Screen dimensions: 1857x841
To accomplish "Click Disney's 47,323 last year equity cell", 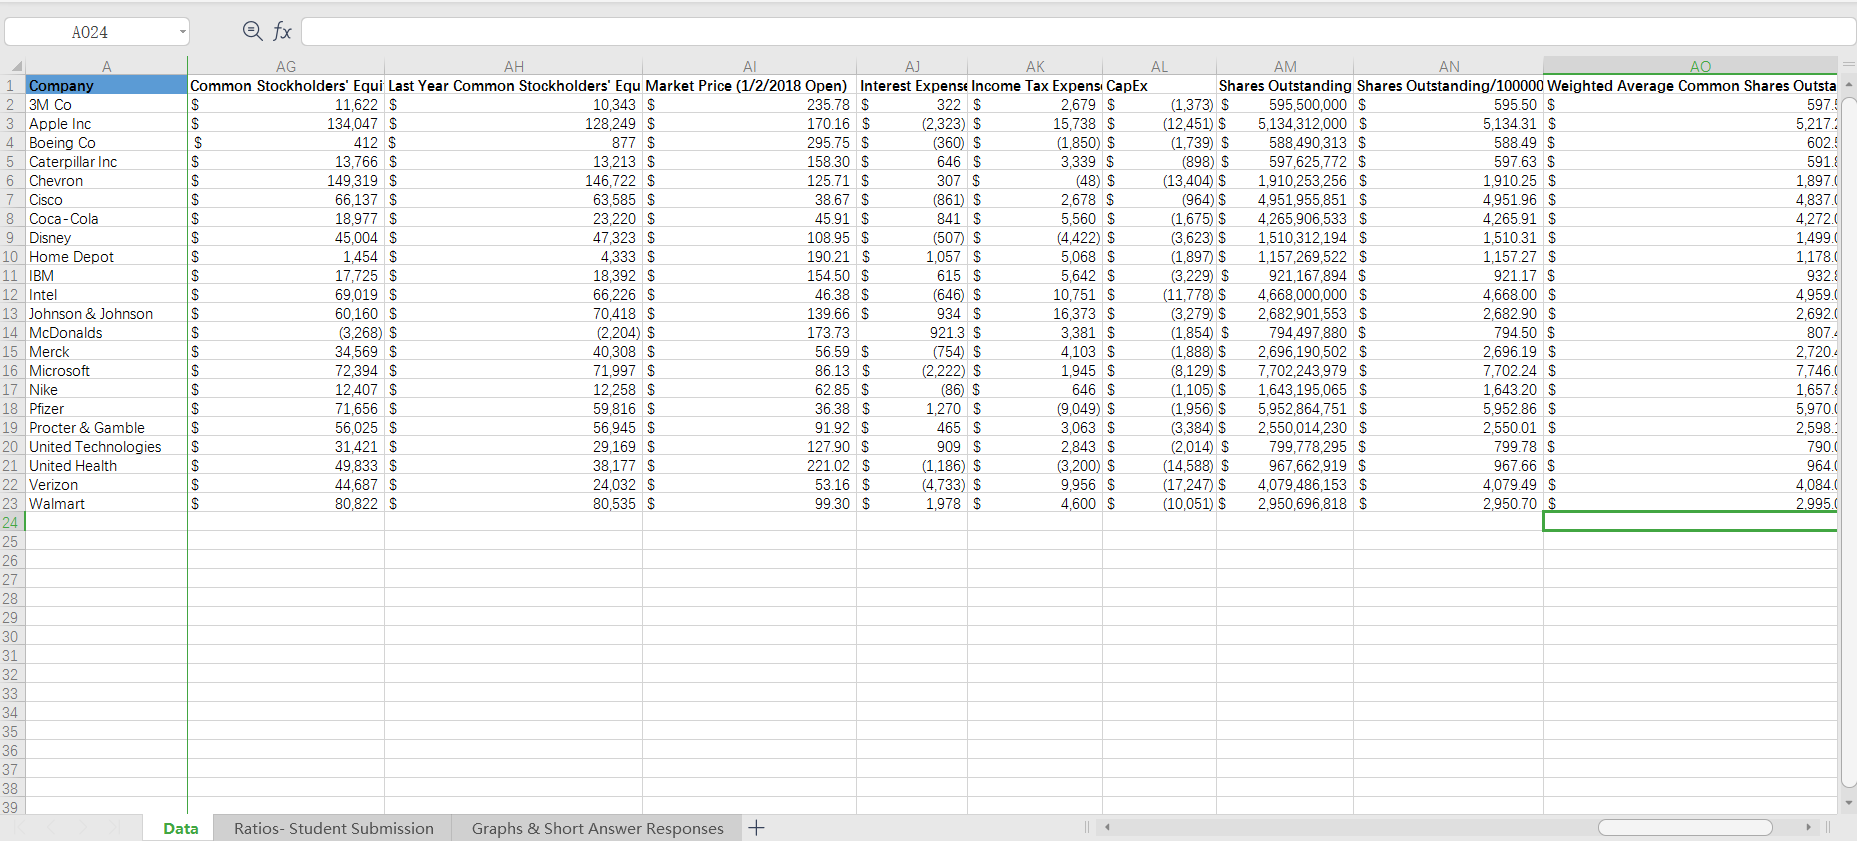I will click(x=514, y=238).
